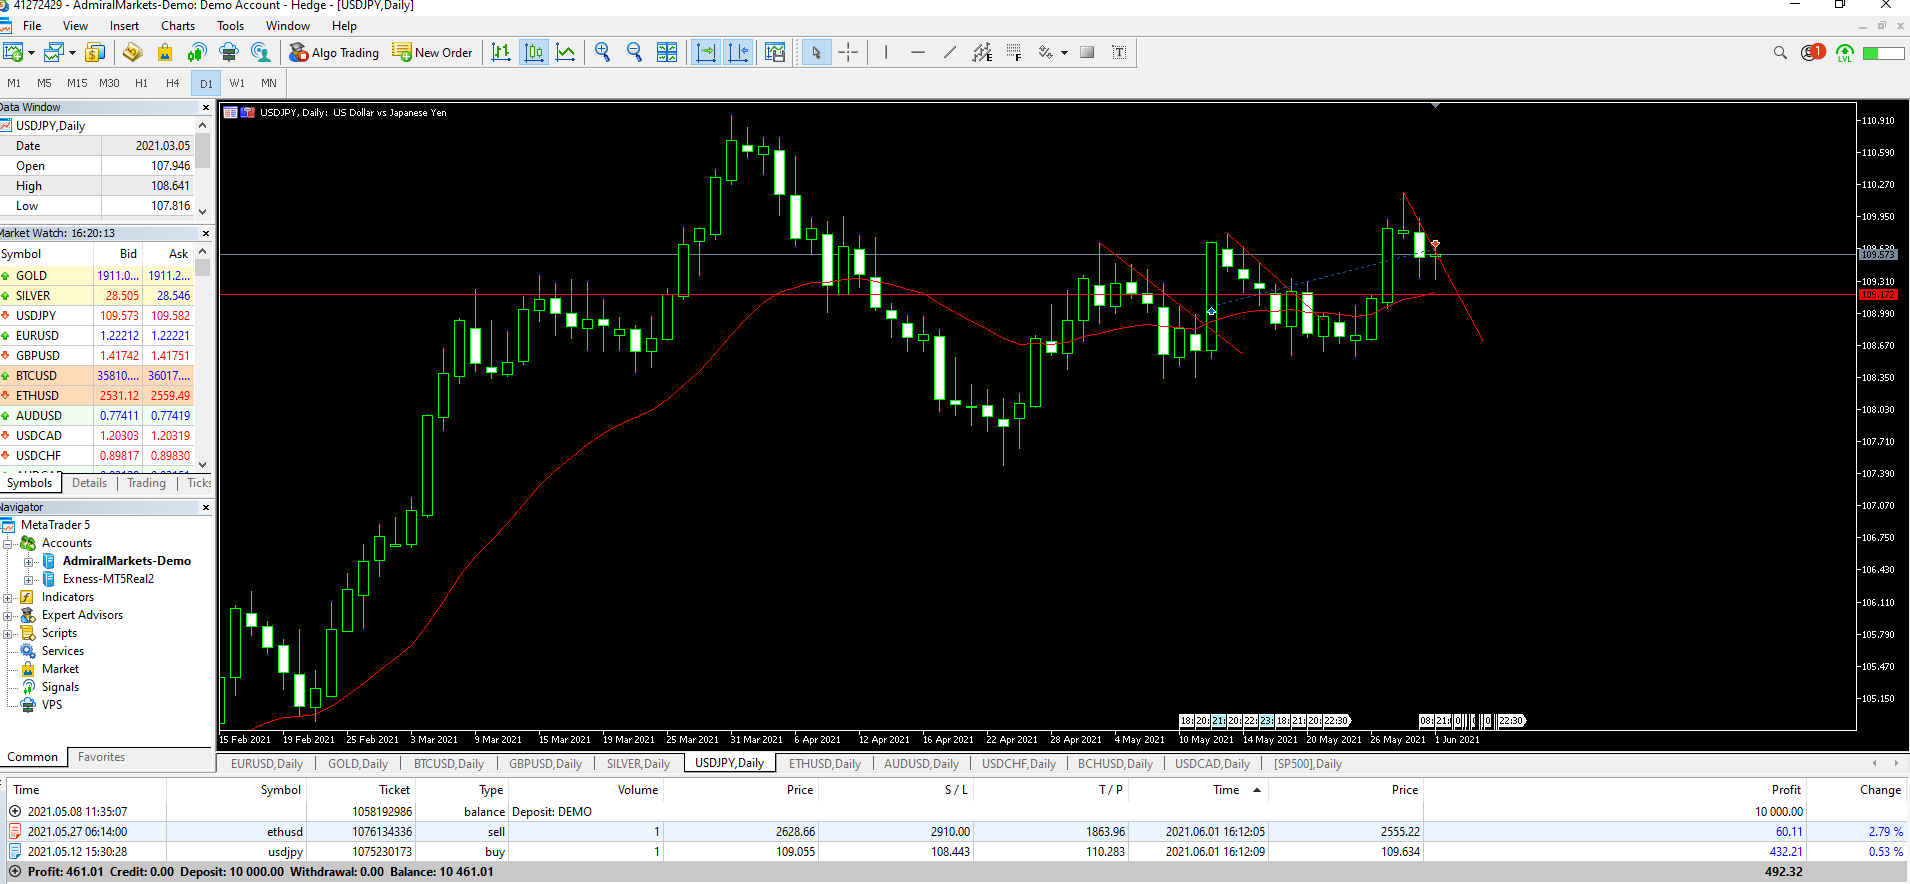Select the vertical line tool

click(886, 52)
